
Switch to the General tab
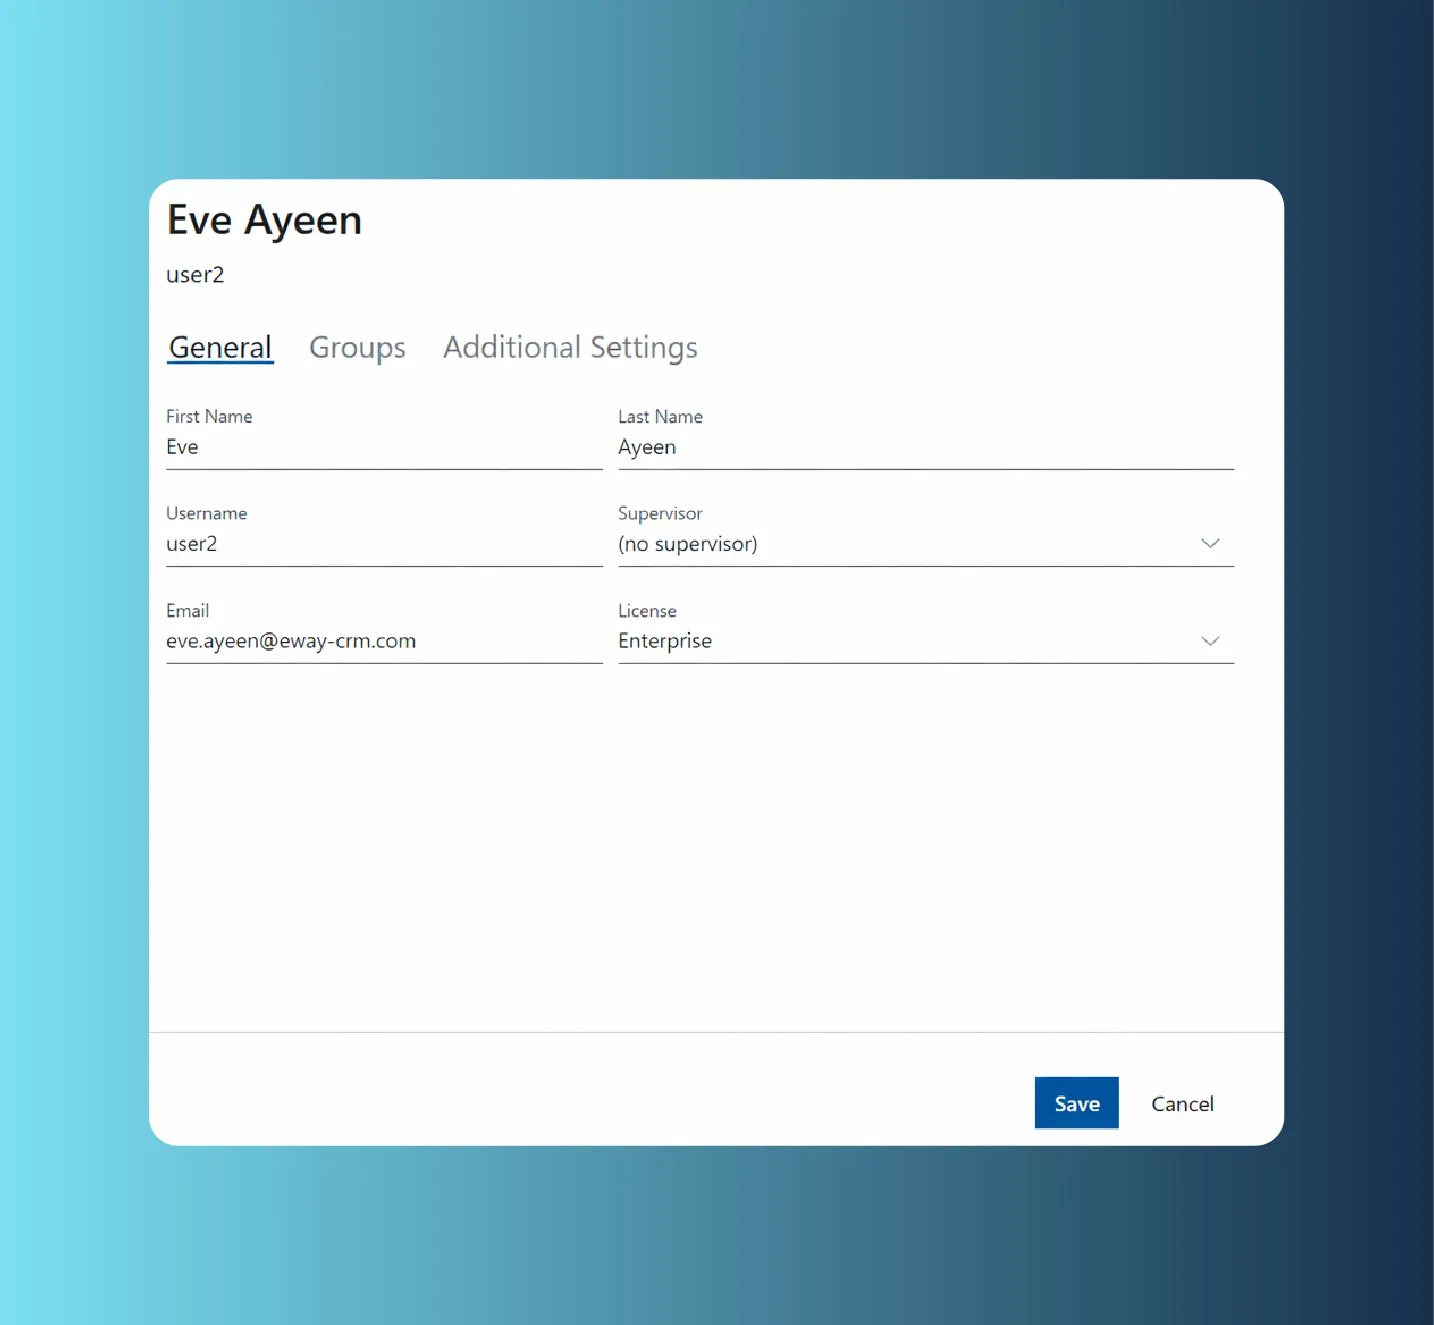point(220,347)
